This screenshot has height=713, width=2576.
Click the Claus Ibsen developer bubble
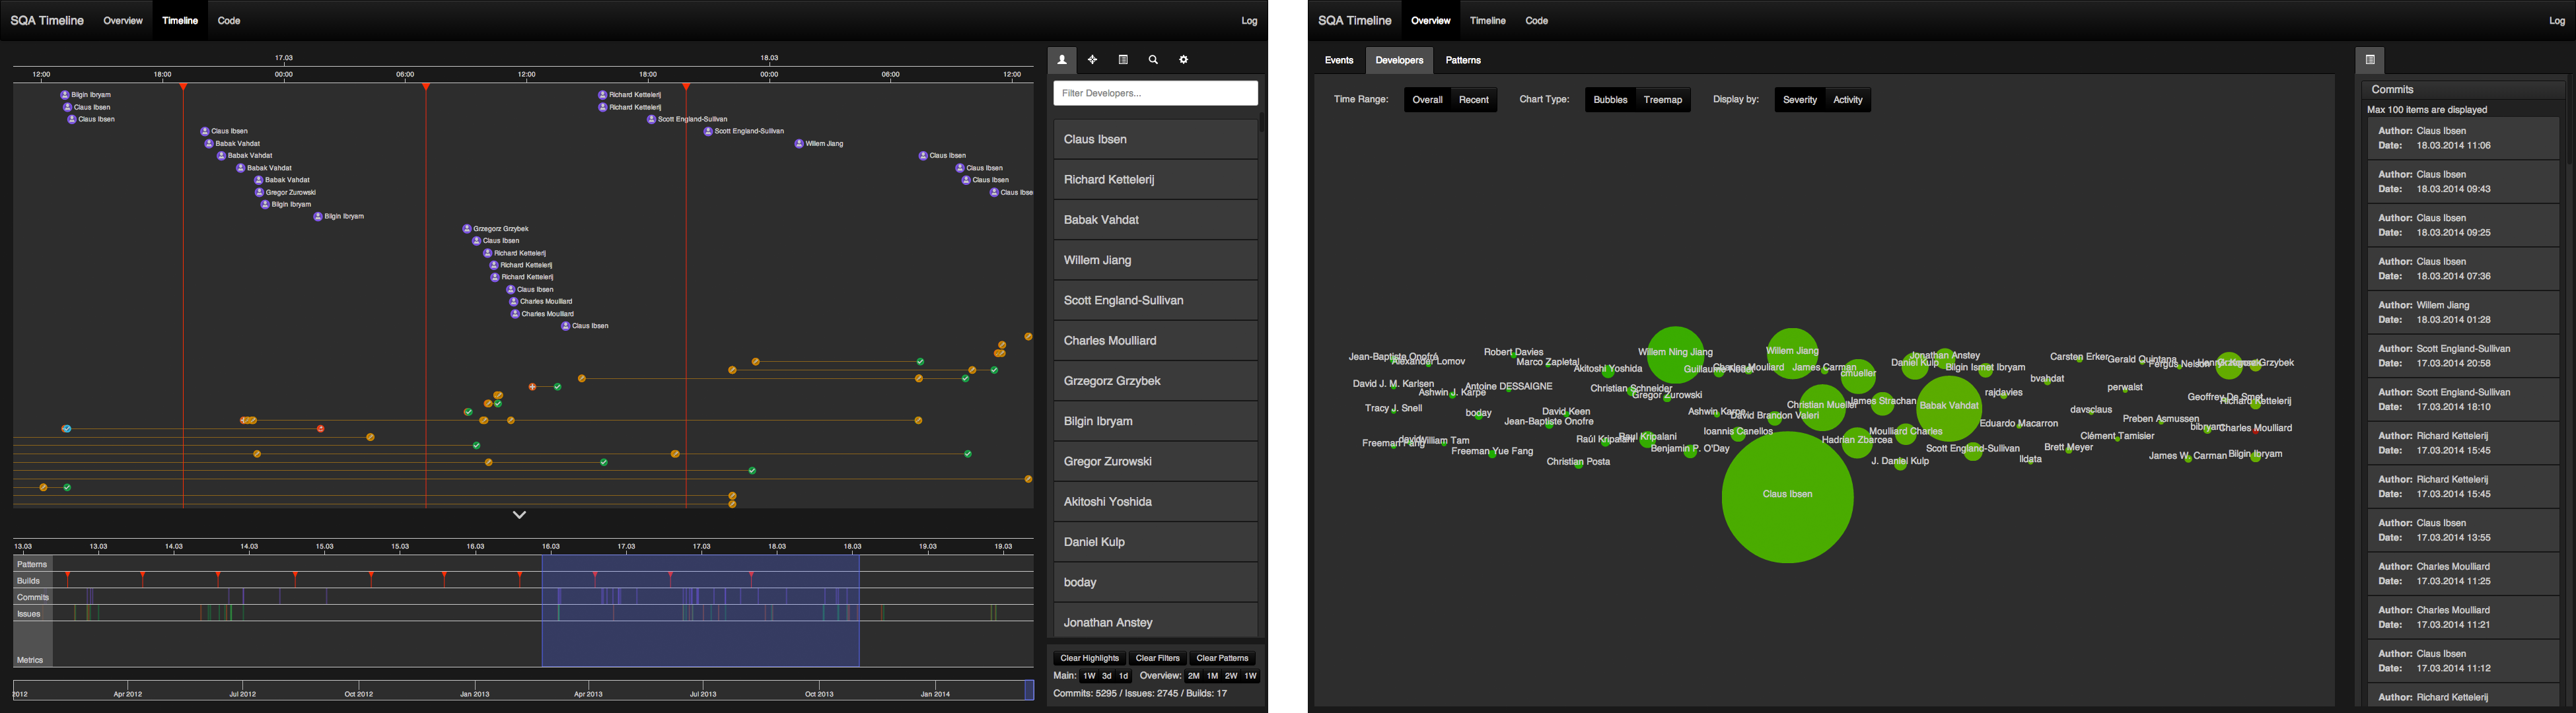1787,497
